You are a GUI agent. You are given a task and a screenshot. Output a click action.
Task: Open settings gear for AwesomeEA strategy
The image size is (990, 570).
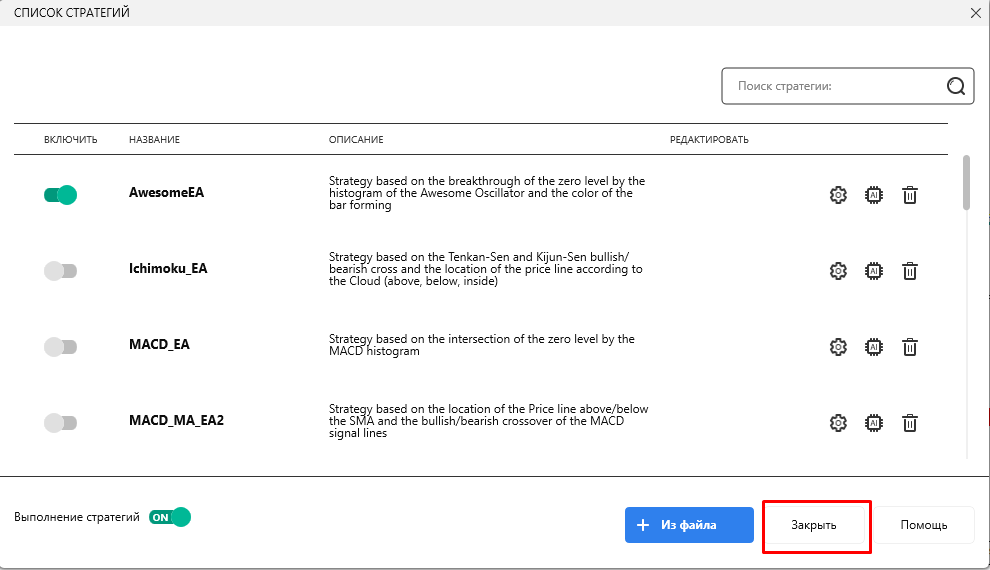[x=838, y=195]
